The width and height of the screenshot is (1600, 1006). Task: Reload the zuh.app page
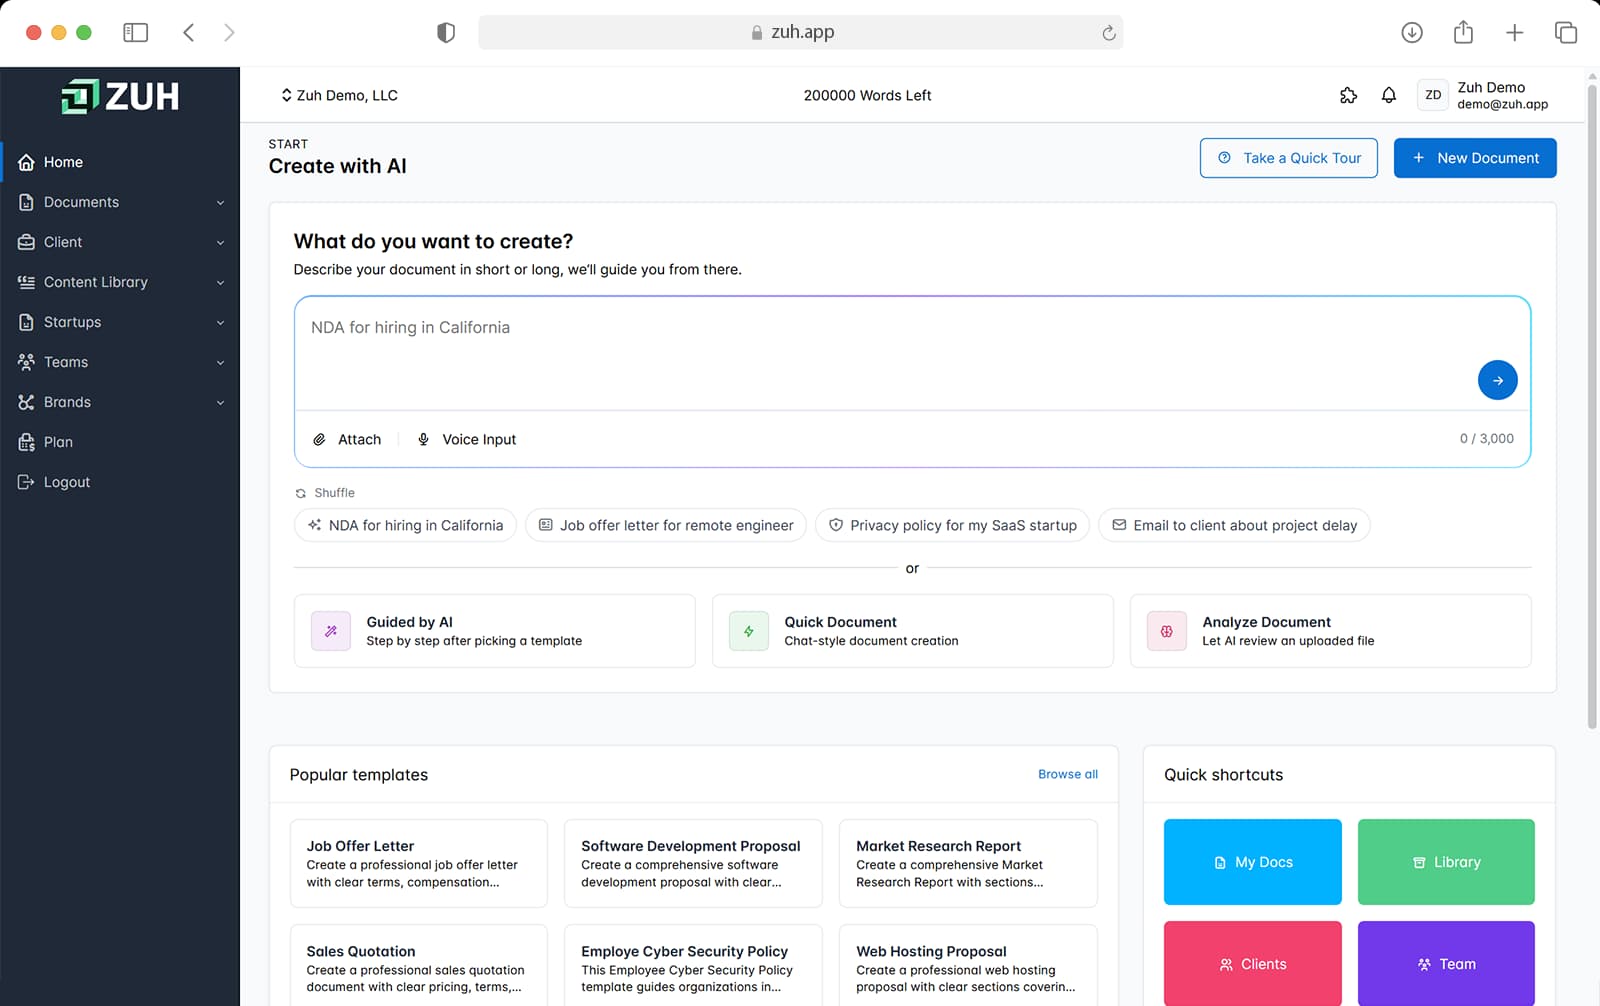tap(1109, 33)
